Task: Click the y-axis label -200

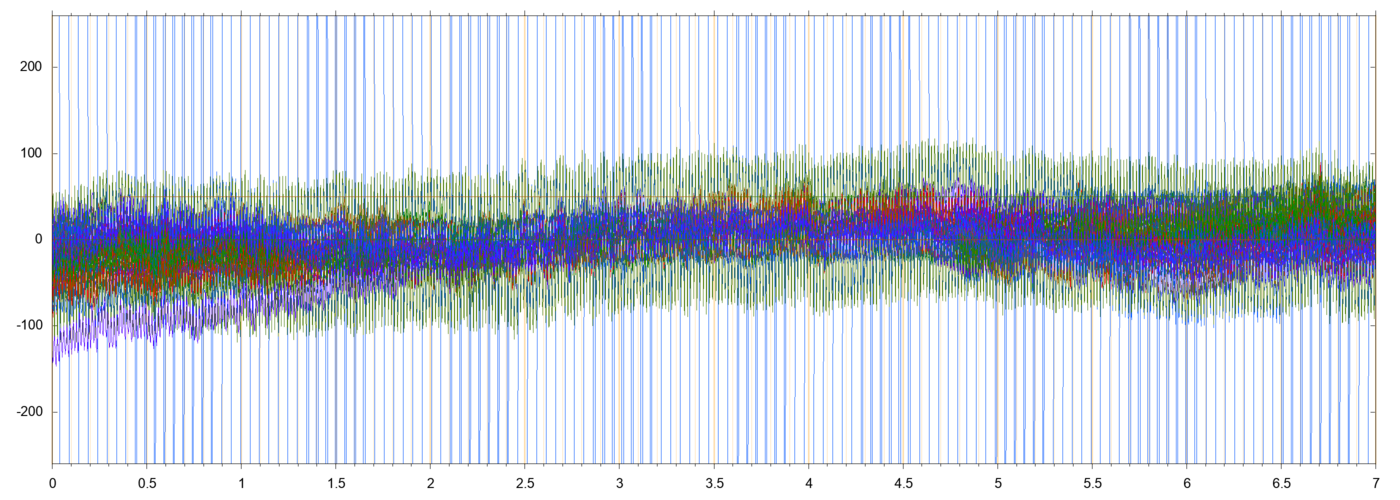Action: coord(31,412)
